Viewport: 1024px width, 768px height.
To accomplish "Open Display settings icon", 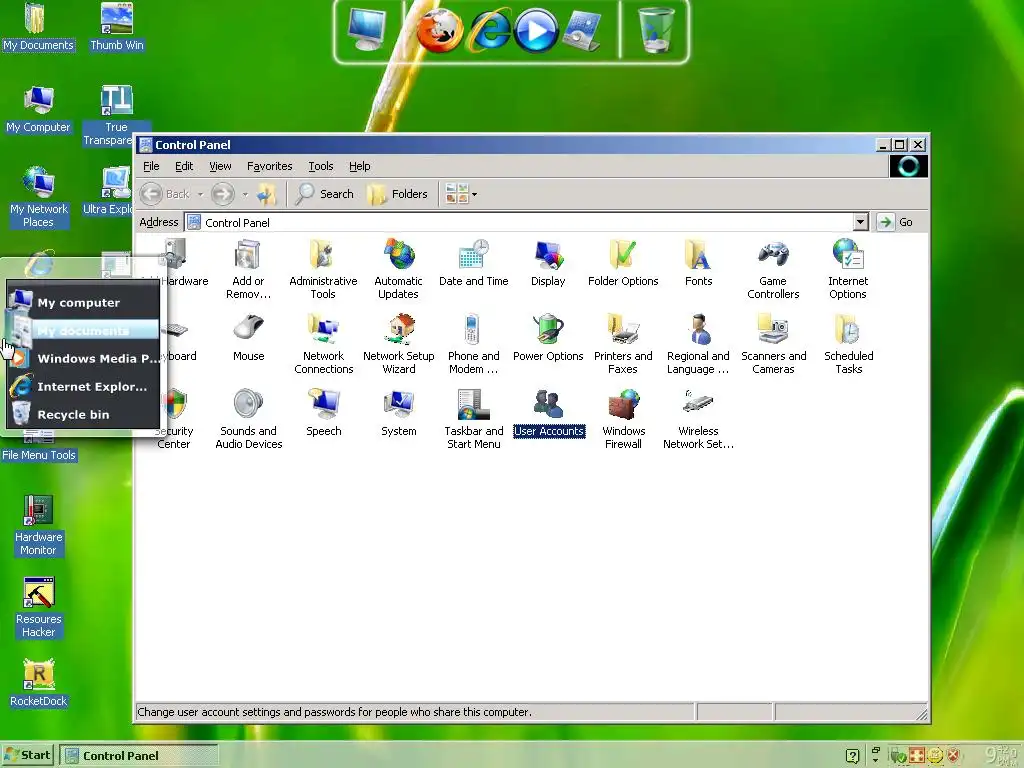I will (548, 263).
